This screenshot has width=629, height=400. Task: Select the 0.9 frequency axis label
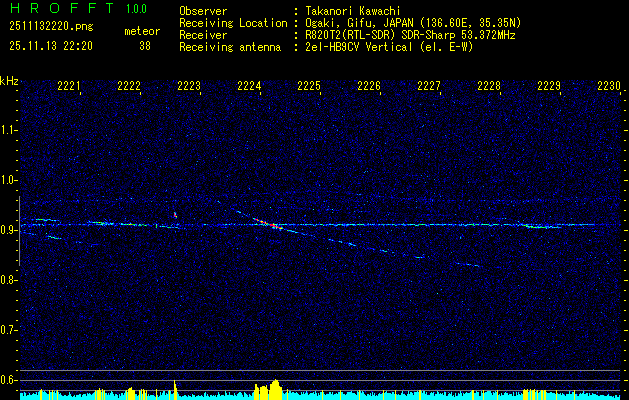(x=9, y=230)
